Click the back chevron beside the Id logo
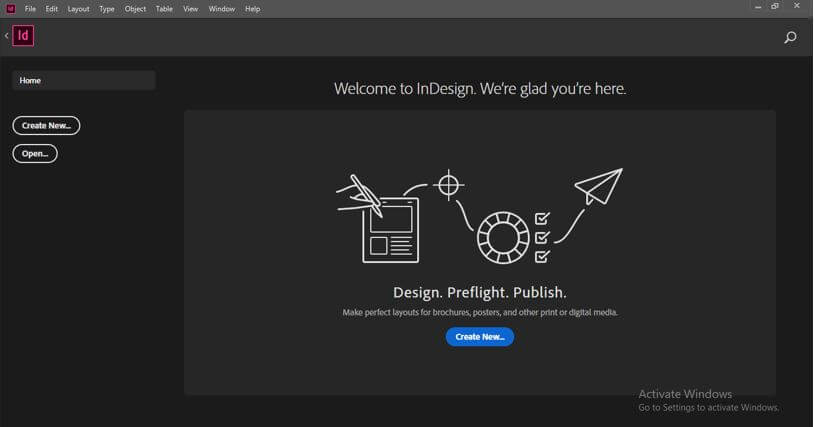This screenshot has height=427, width=815. click(6, 36)
